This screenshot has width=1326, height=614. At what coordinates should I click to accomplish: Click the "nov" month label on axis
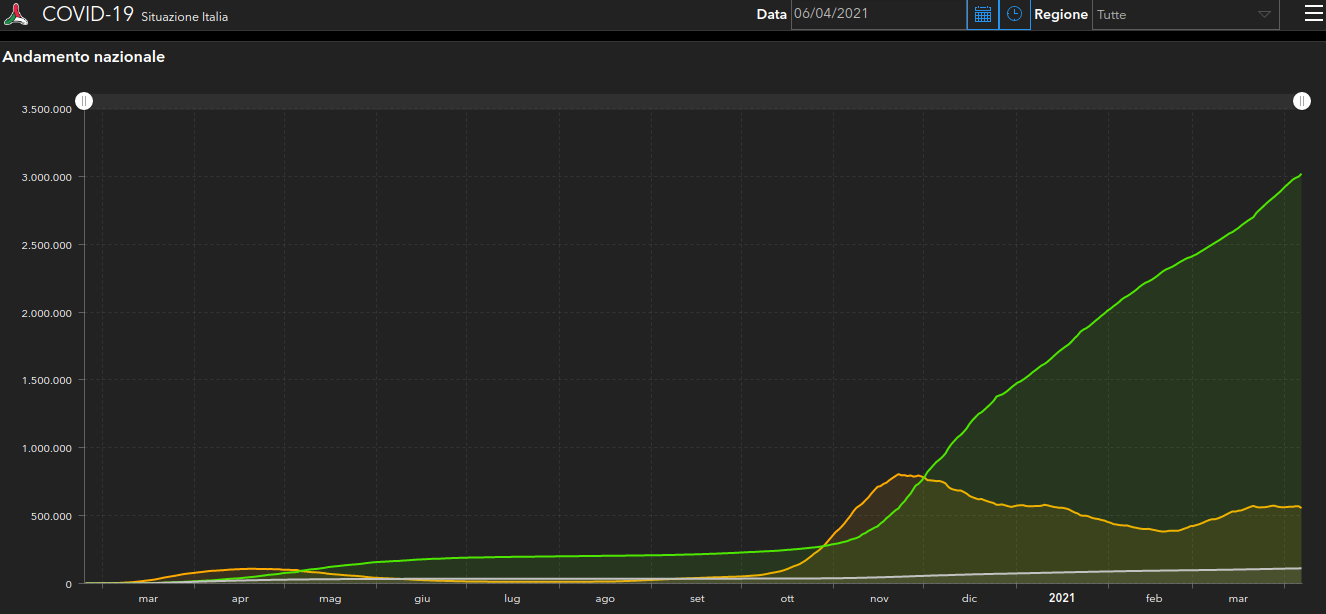(879, 598)
